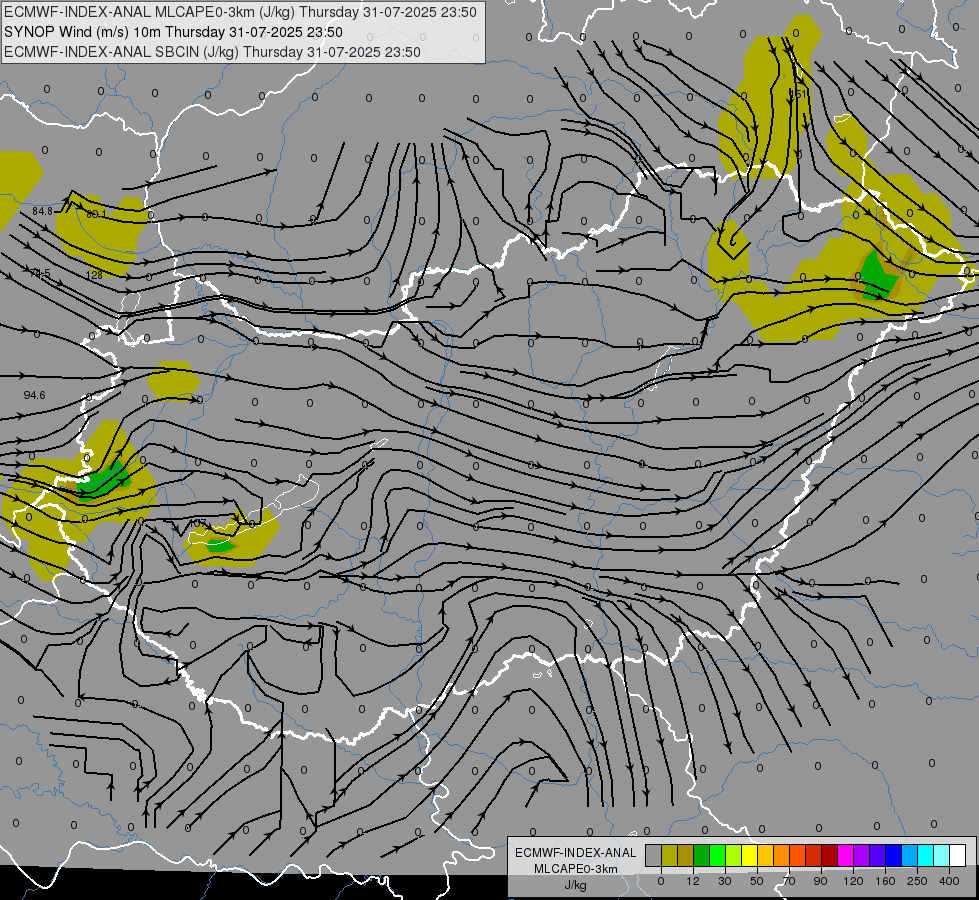Select the legend label MLCAPE0-3km
Viewport: 979px width, 900px height.
[x=576, y=869]
